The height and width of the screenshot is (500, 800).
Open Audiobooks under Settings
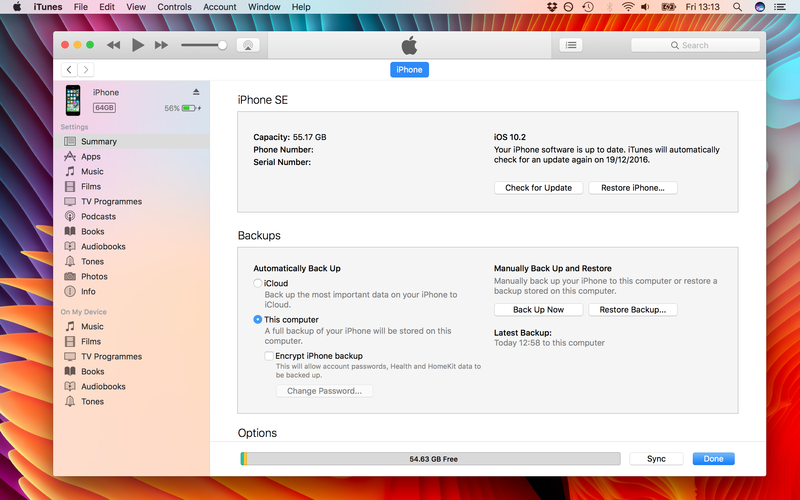[x=132, y=246]
